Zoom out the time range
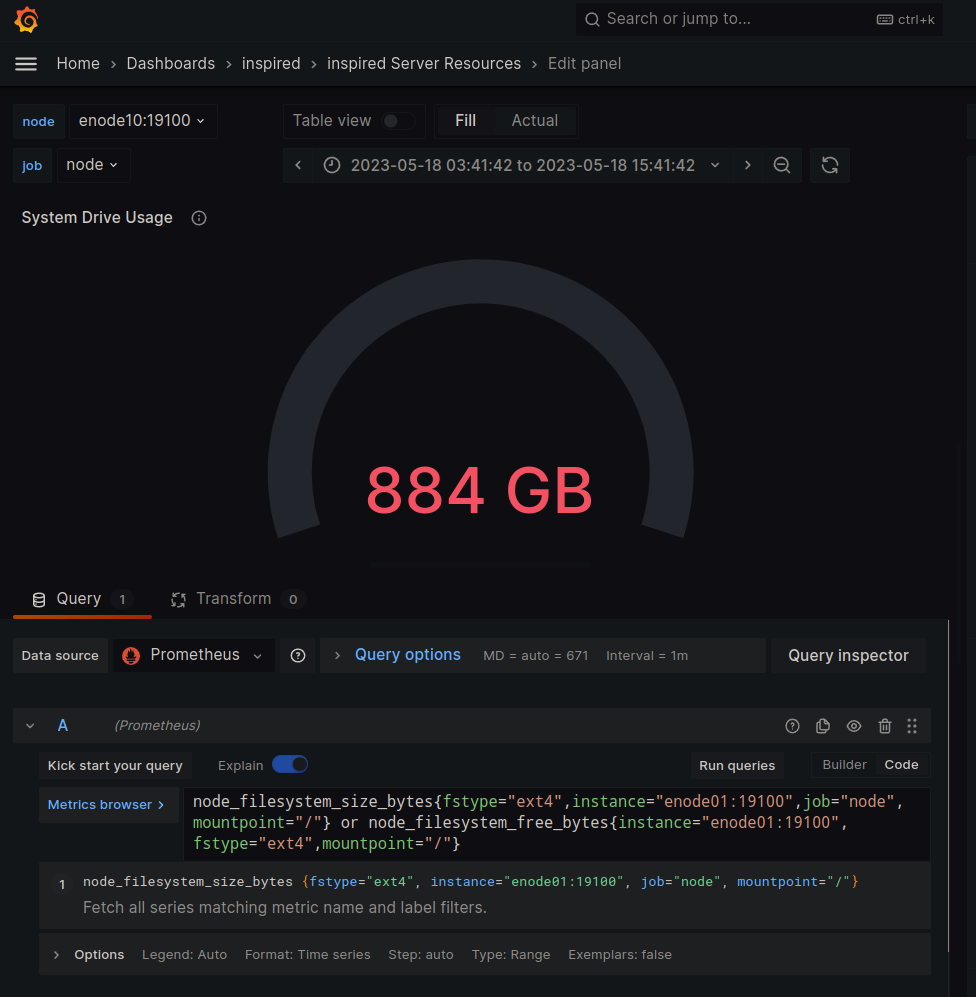This screenshot has height=997, width=976. click(782, 165)
